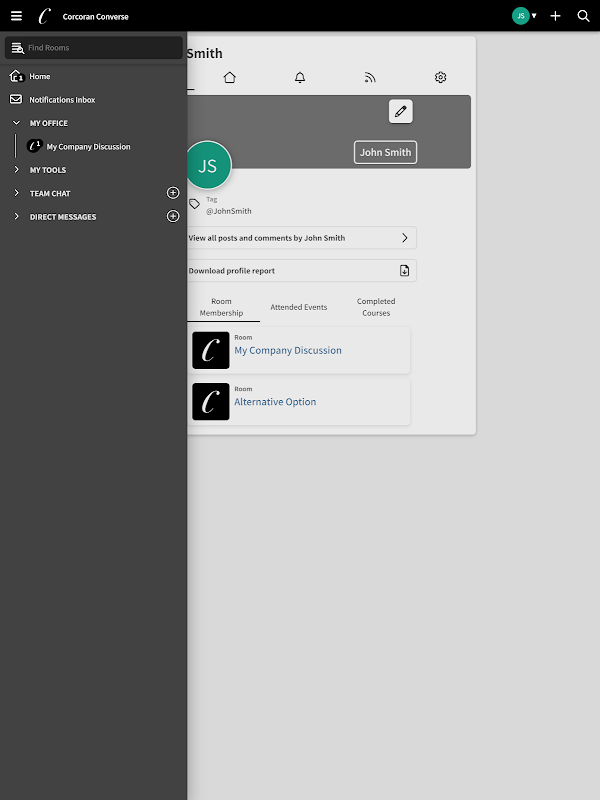Viewport: 600px width, 800px height.
Task: Click the tag icon beside @JohnSmith
Action: click(x=194, y=204)
